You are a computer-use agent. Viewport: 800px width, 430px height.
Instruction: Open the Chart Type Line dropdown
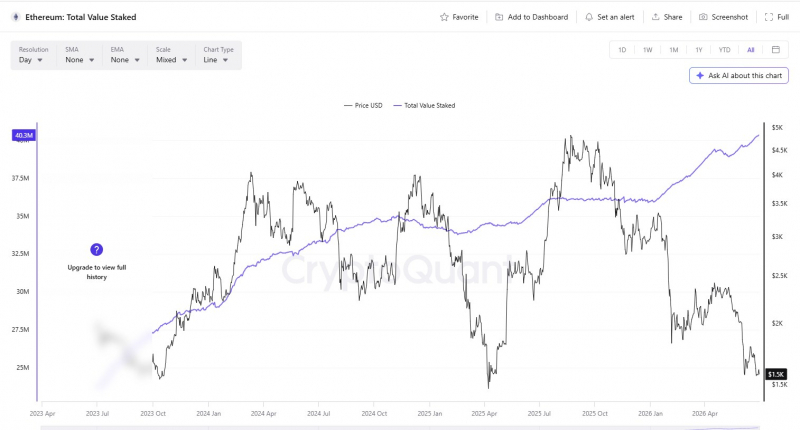click(218, 55)
